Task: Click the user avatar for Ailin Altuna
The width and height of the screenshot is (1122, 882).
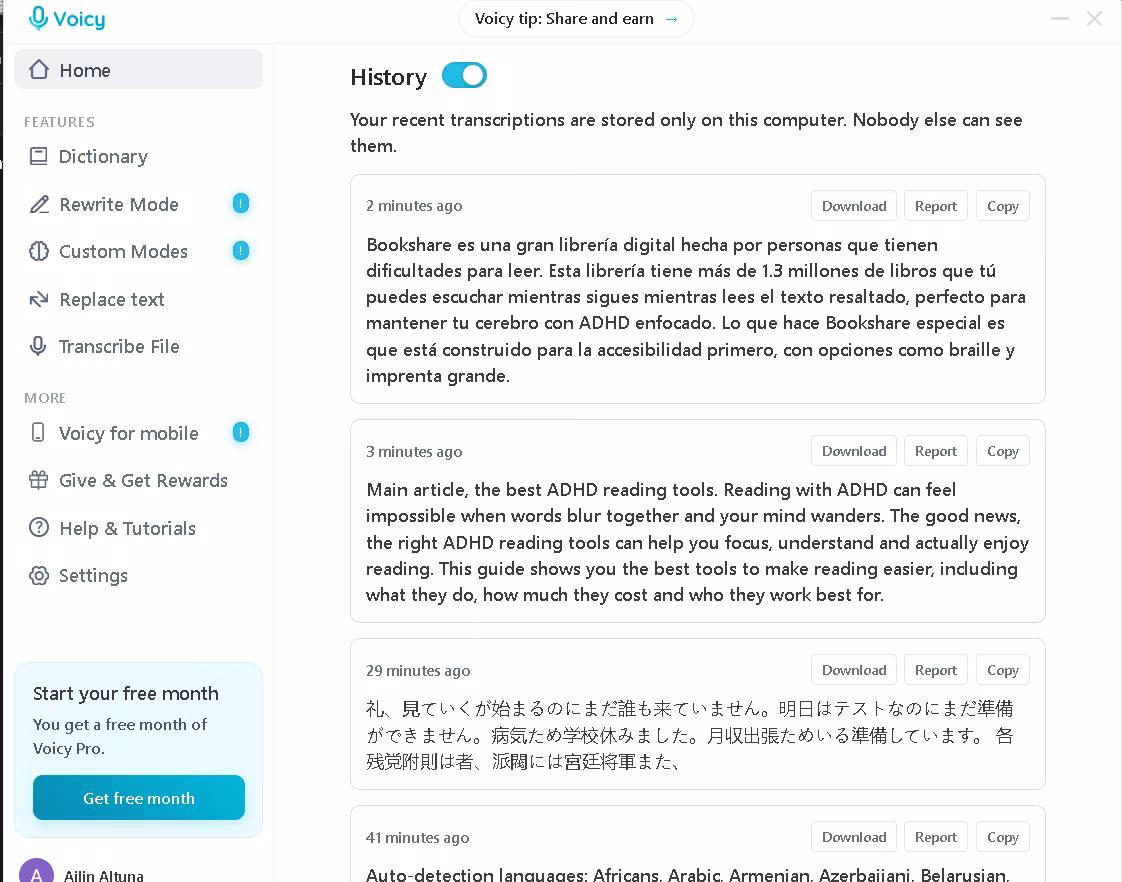Action: [x=36, y=871]
